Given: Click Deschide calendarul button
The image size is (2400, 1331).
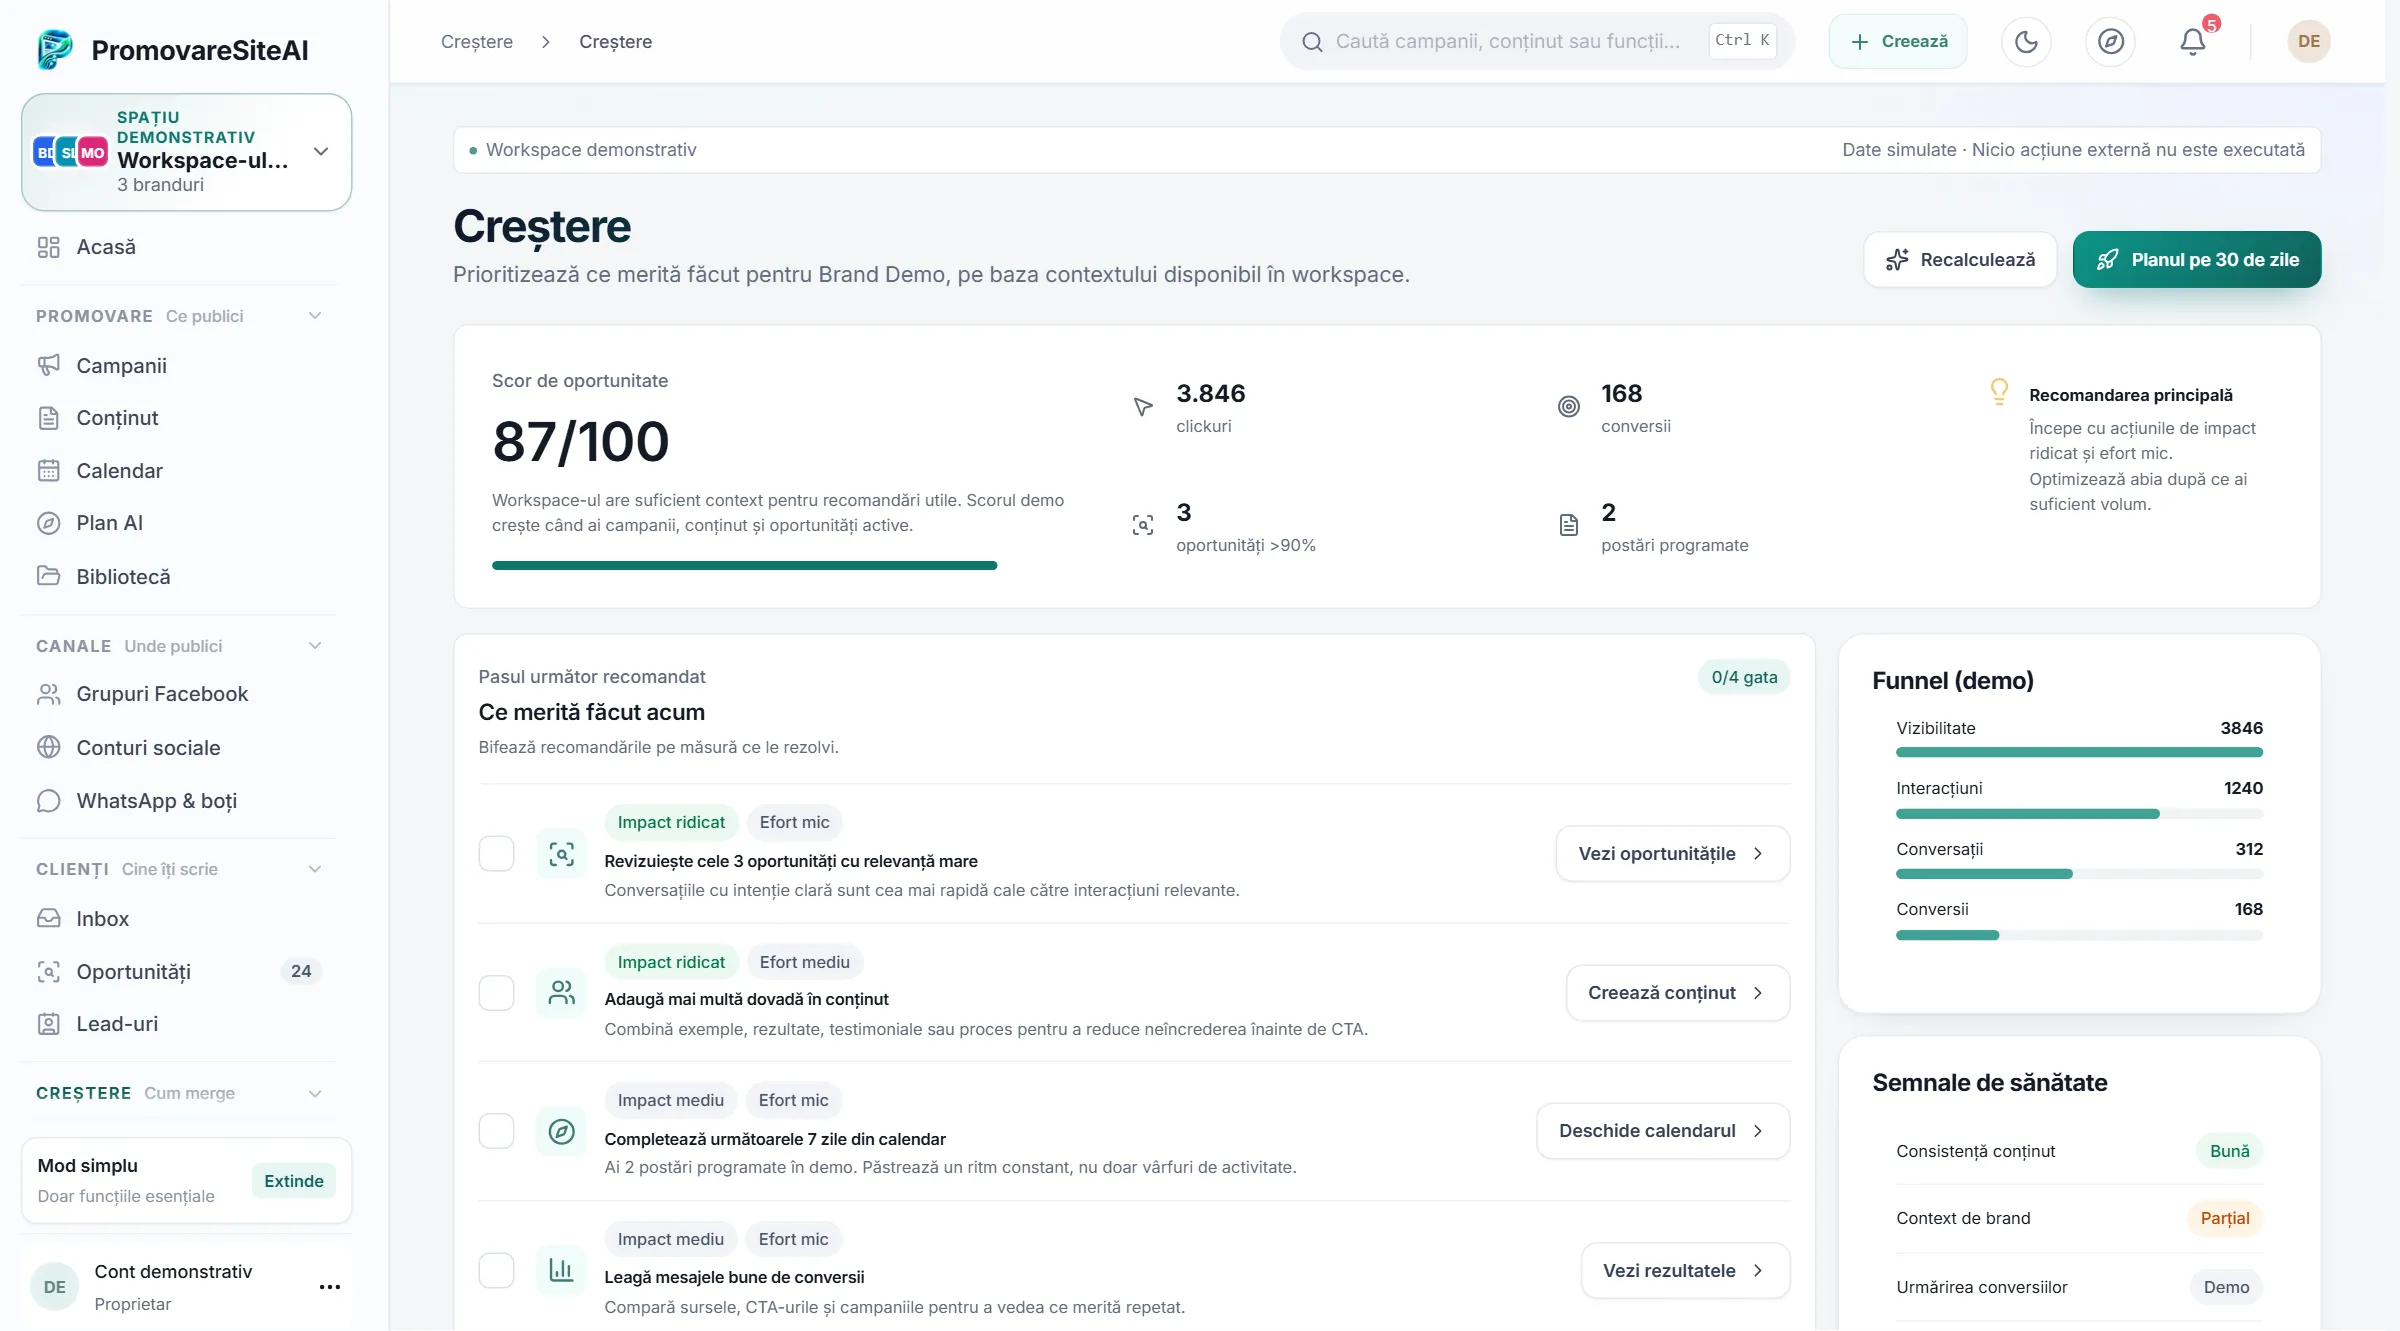Looking at the screenshot, I should point(1663,1131).
